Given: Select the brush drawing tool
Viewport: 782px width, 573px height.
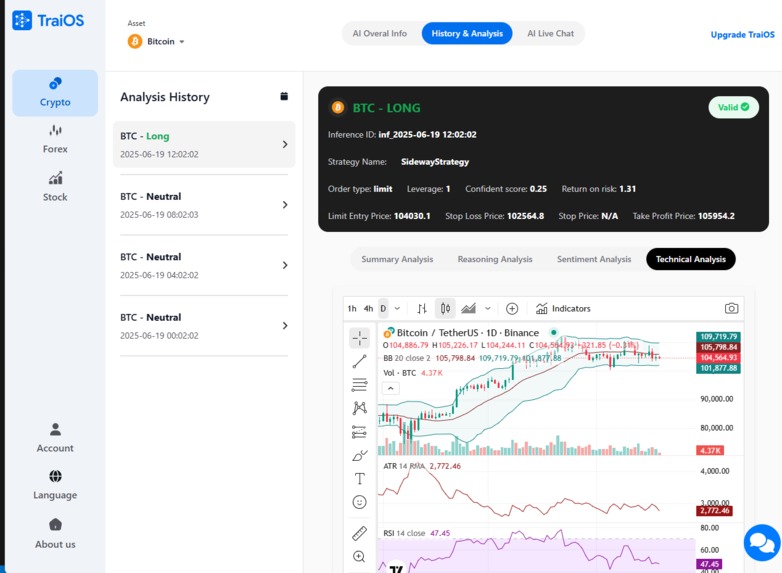Looking at the screenshot, I should (359, 455).
